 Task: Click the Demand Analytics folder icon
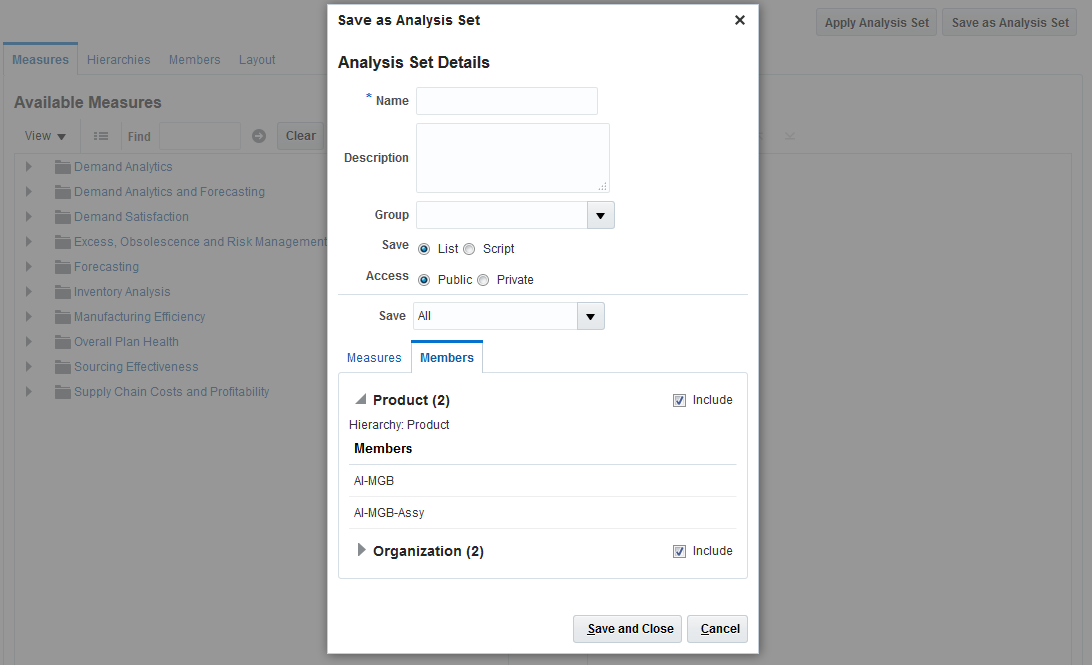(x=63, y=167)
